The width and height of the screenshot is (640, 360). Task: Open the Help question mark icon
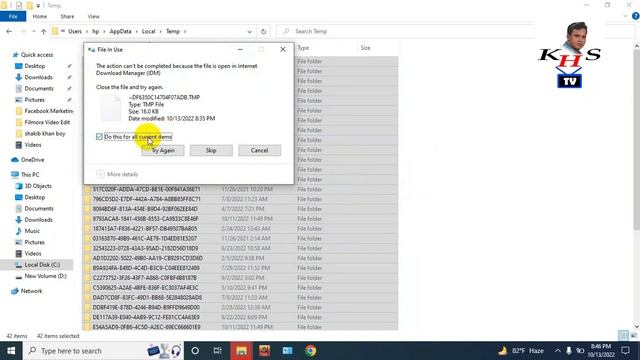[636, 16]
